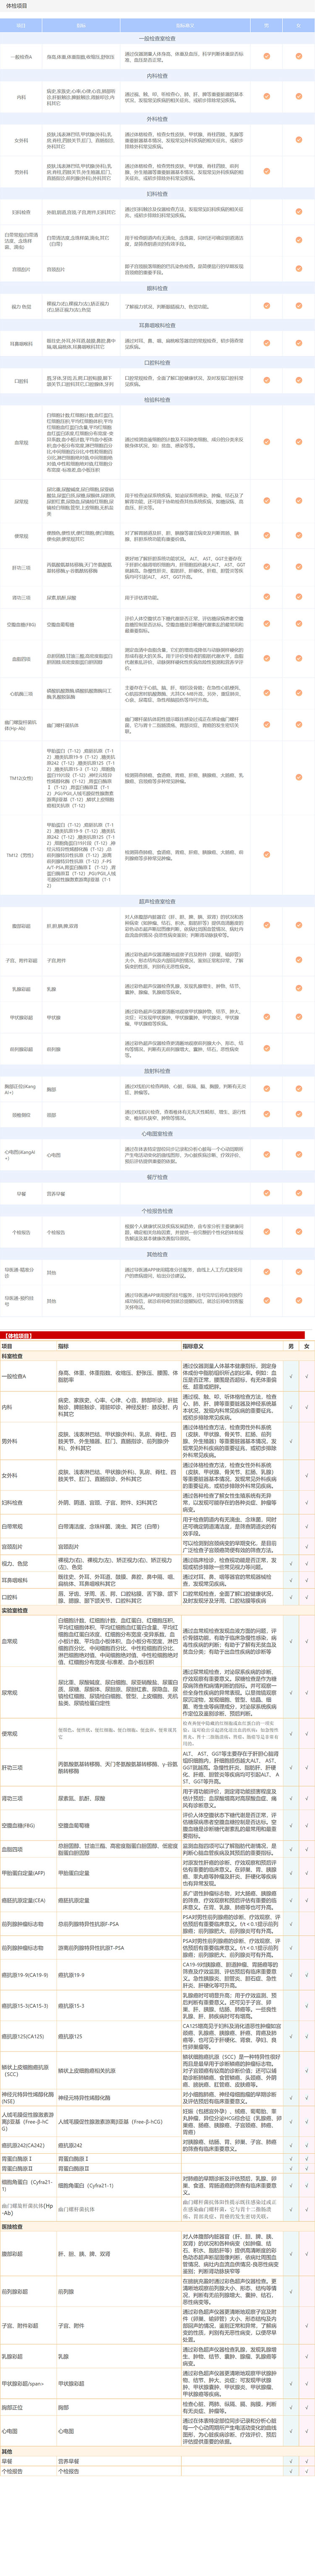Click the 腹部彩超 item name in the upper table
The height and width of the screenshot is (2576, 315).
coord(21,926)
